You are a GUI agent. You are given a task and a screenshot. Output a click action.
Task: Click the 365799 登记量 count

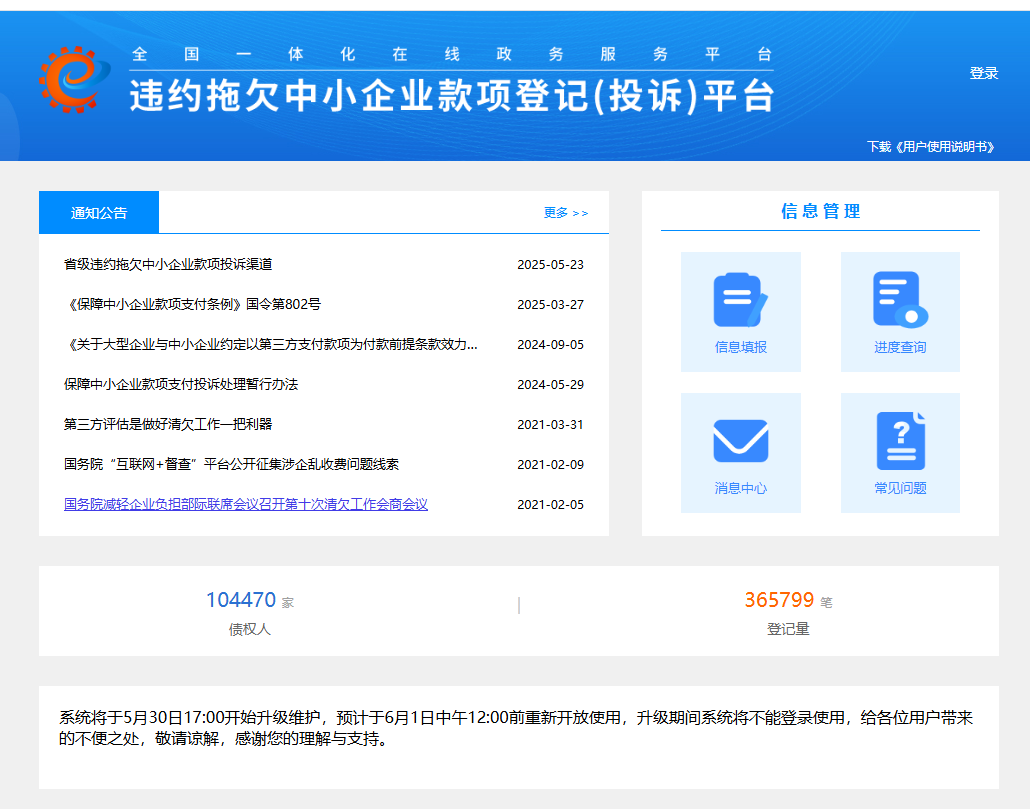(x=779, y=600)
